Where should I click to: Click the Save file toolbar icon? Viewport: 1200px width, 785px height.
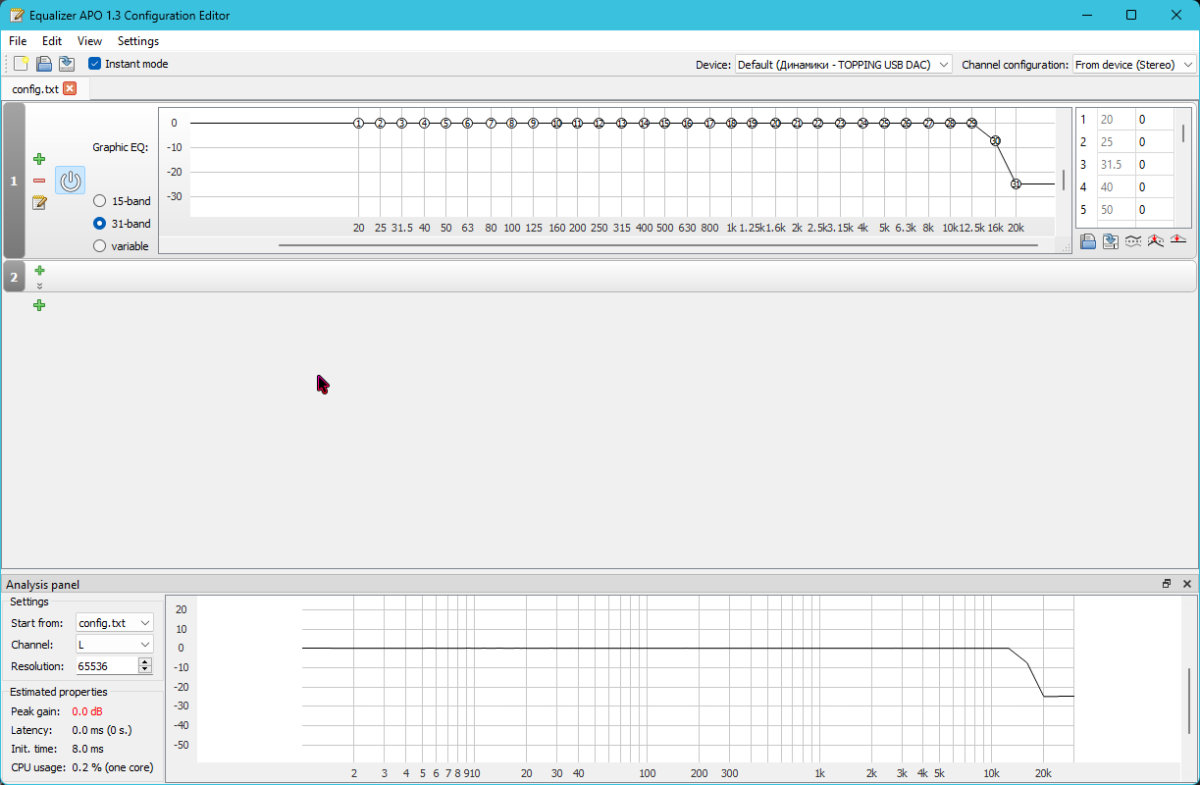[x=66, y=64]
